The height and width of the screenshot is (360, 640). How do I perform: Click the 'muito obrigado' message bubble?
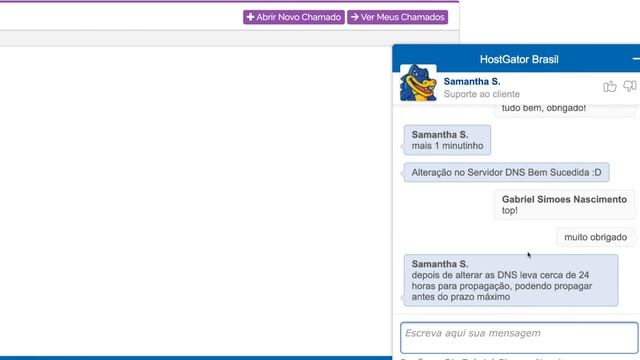(596, 237)
